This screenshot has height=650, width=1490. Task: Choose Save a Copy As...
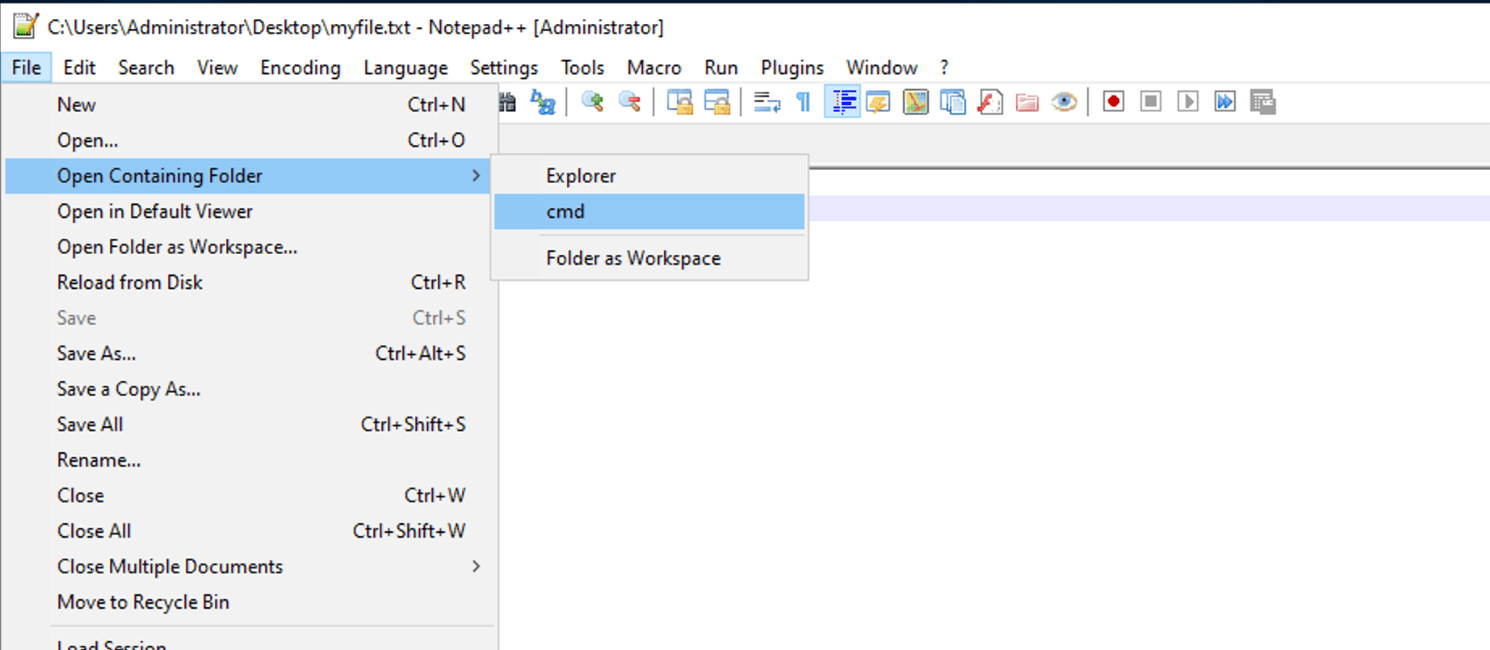128,388
